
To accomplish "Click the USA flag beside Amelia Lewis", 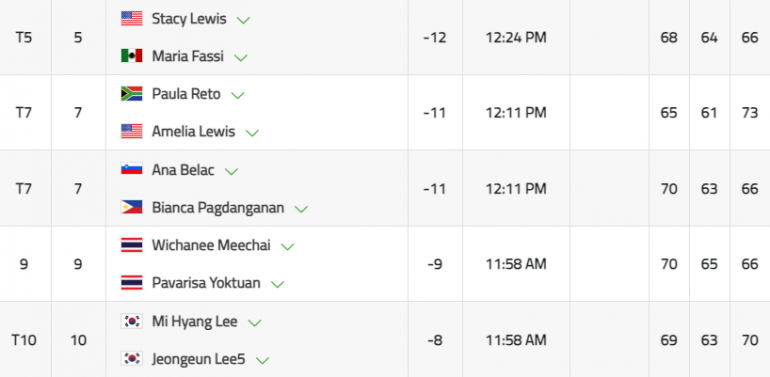I will point(132,132).
